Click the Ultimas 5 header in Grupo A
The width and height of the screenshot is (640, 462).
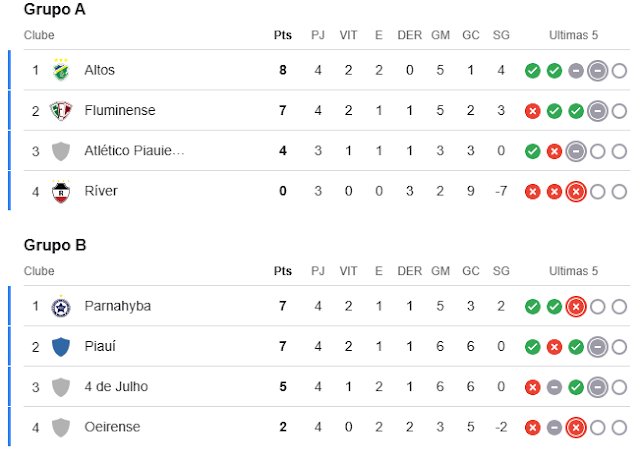coord(573,35)
